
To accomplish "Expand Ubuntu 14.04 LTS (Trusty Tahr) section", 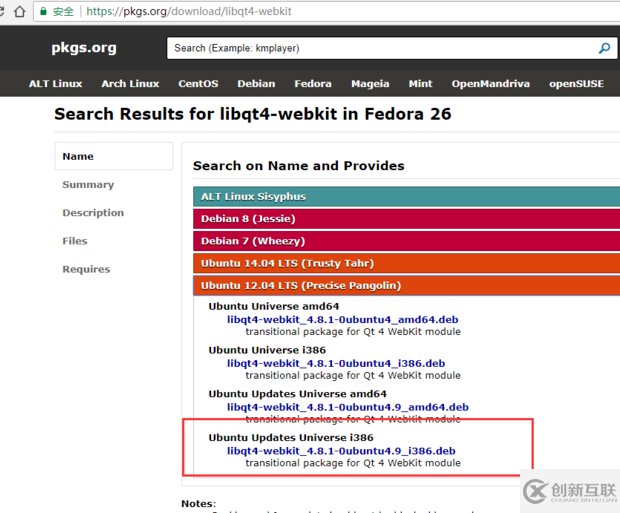I will 406,263.
